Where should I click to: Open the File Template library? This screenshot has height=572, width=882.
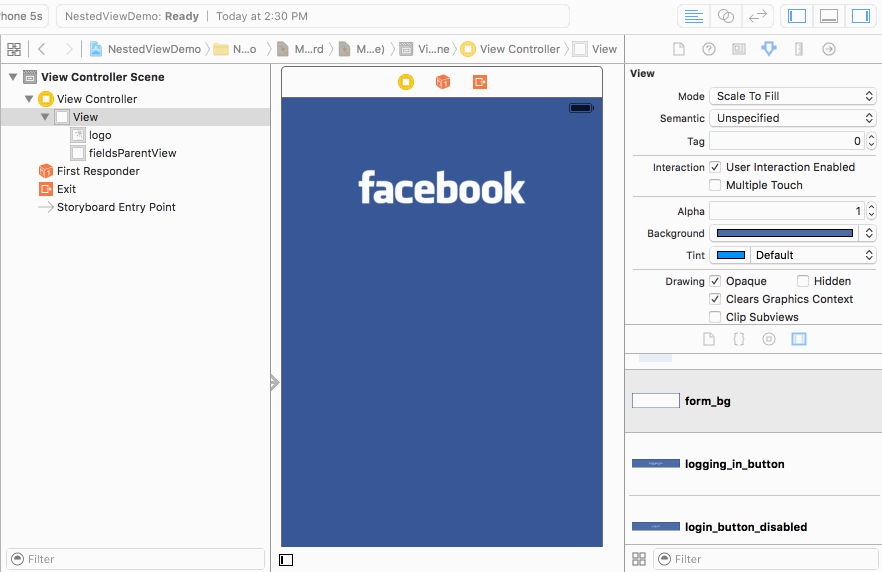pos(709,339)
